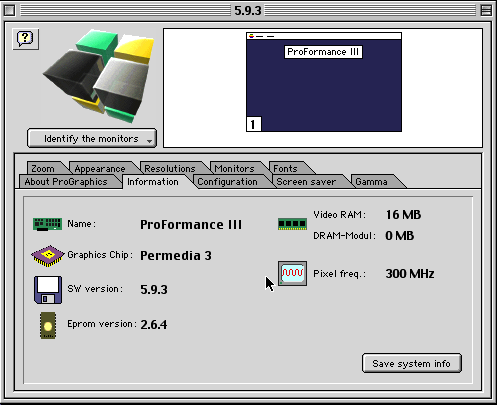Click the ProFormance III label in preview
Image resolution: width=497 pixels, height=405 pixels.
pos(323,52)
